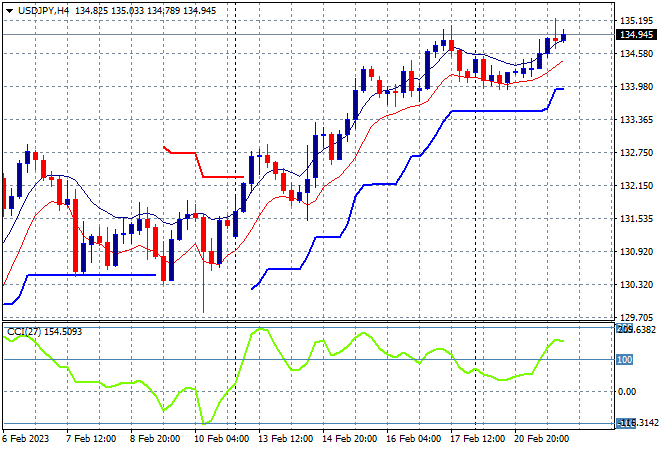Select the short red horizontal stop line
660x450 pixels.
(203, 162)
